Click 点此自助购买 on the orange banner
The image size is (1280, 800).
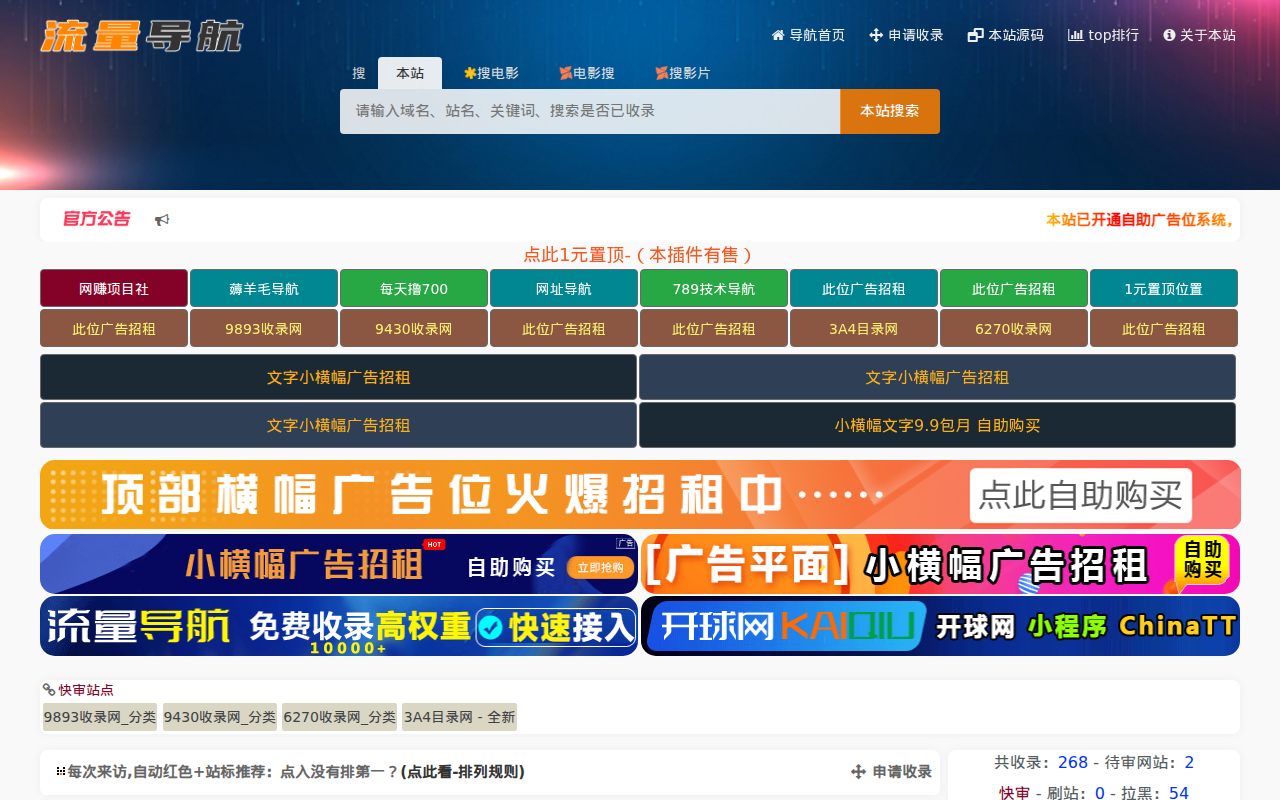pos(1081,495)
